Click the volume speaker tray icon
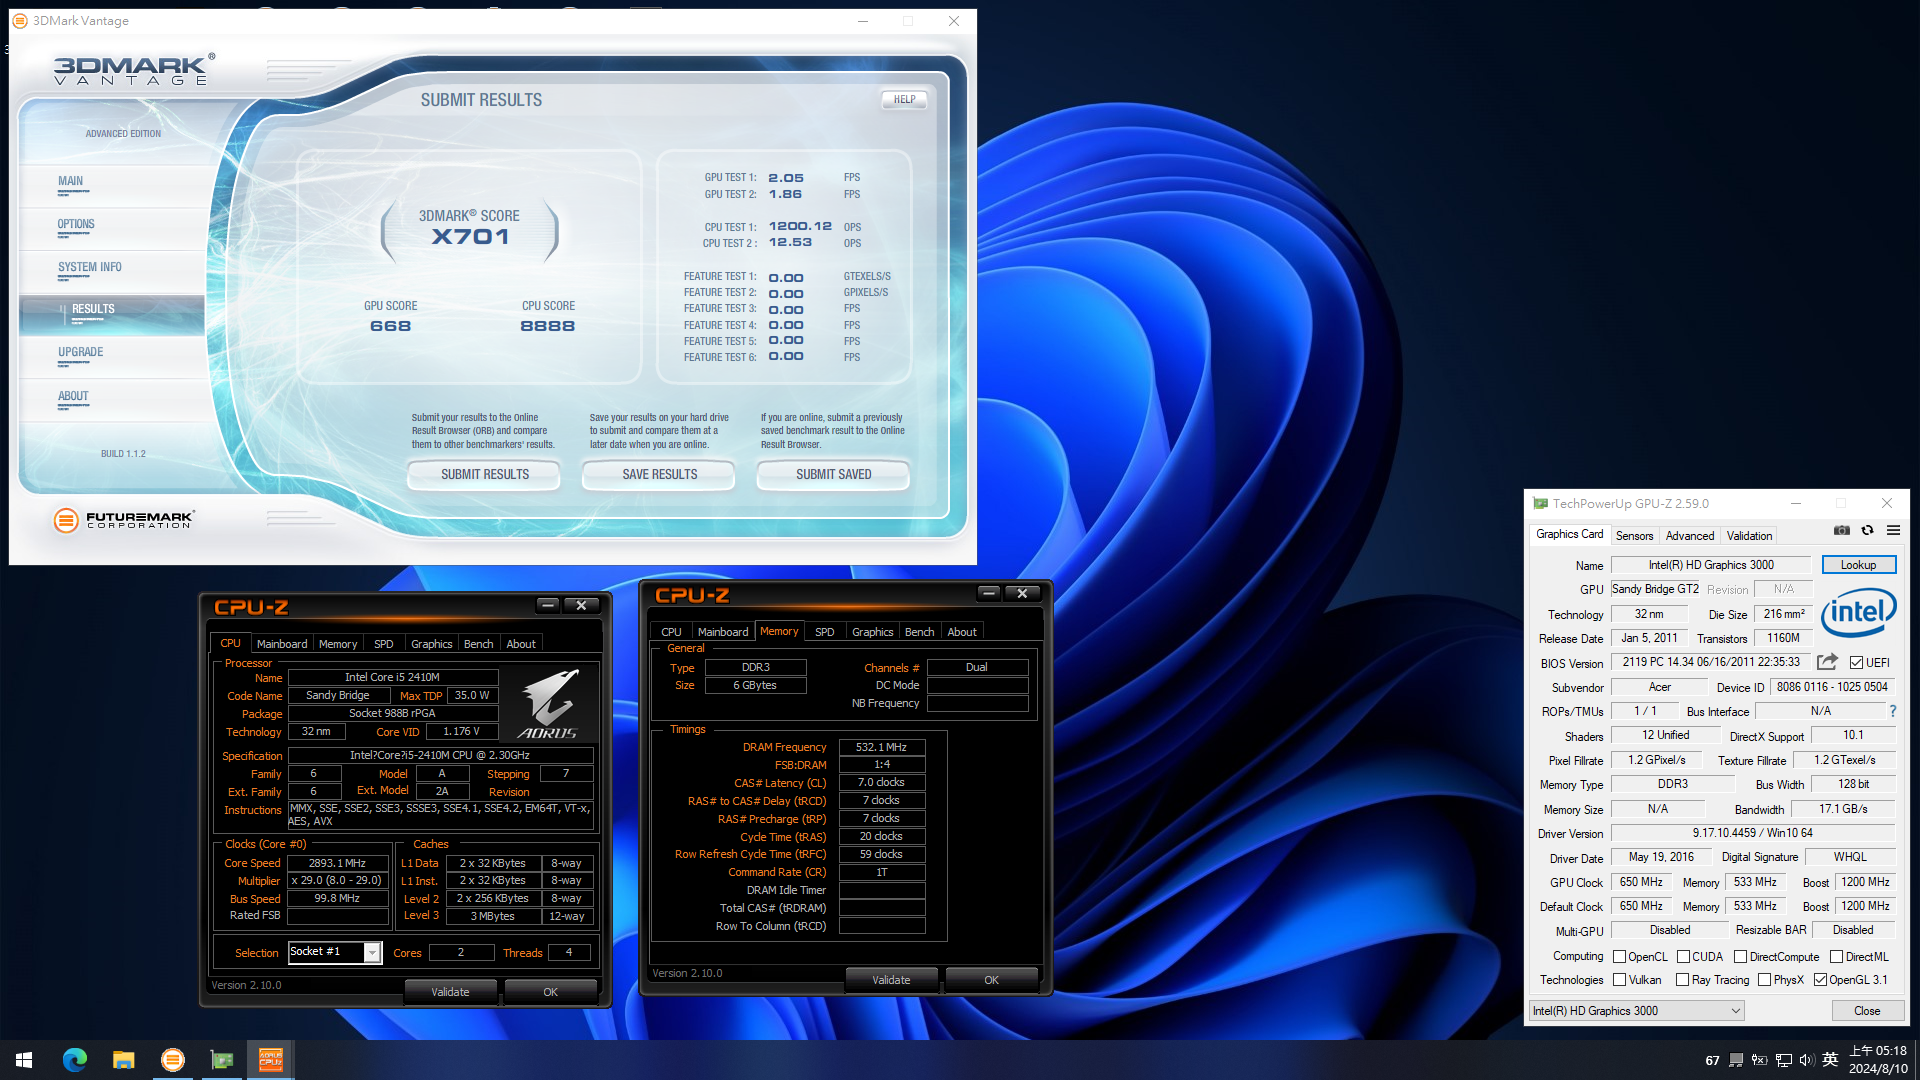The image size is (1920, 1080). point(1806,1060)
